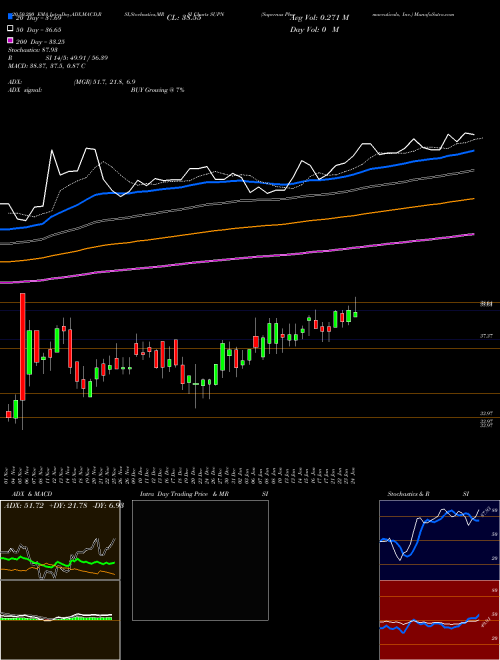
Task: Open the blue Stochastics mini chart
Action: (x=439, y=540)
